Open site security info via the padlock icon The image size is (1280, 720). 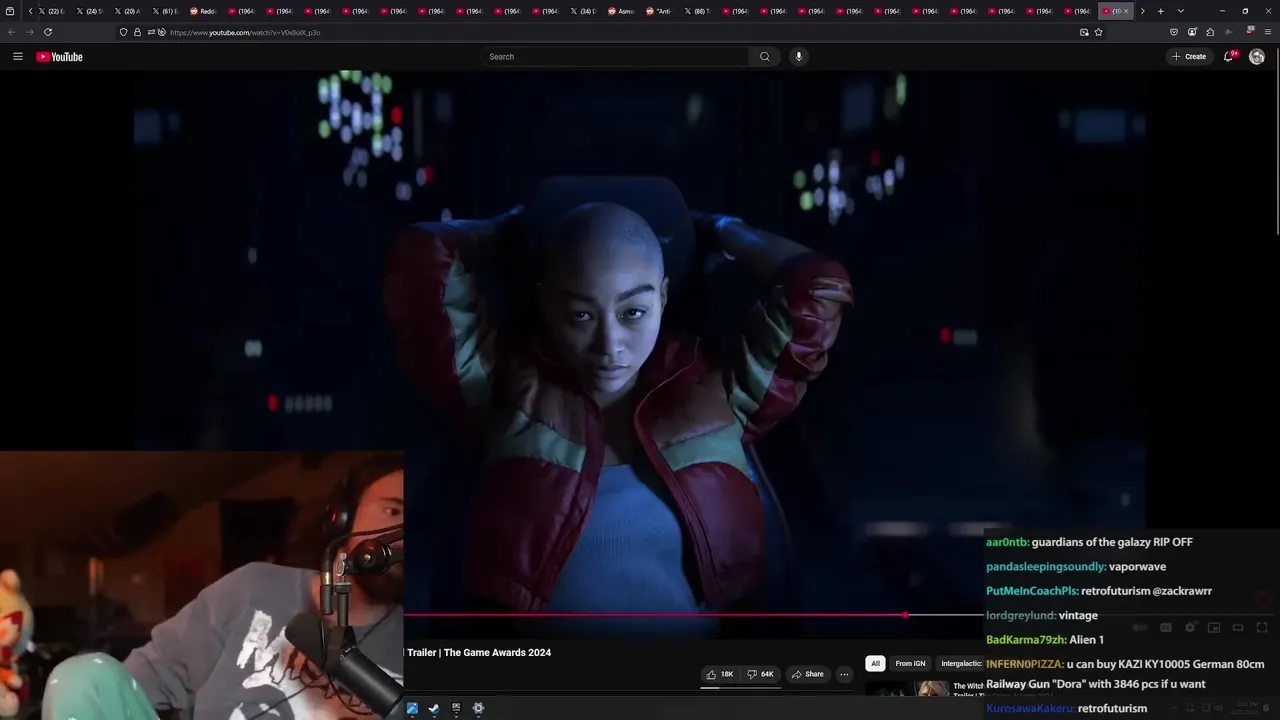point(137,32)
